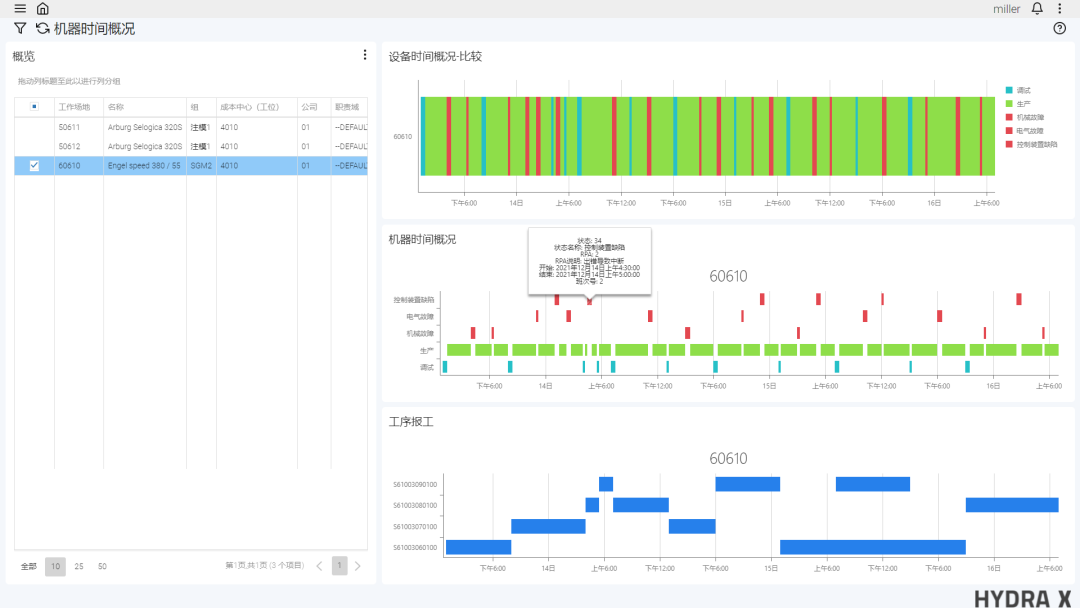Show all items with 全部 page size
The image size is (1080, 608).
point(29,566)
